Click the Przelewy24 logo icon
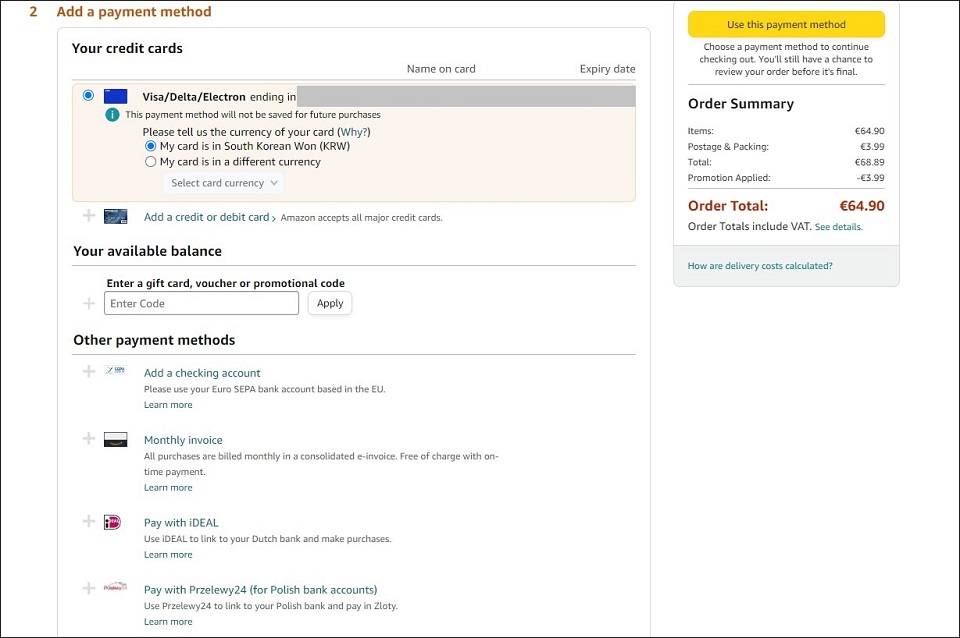960x638 pixels. 115,587
